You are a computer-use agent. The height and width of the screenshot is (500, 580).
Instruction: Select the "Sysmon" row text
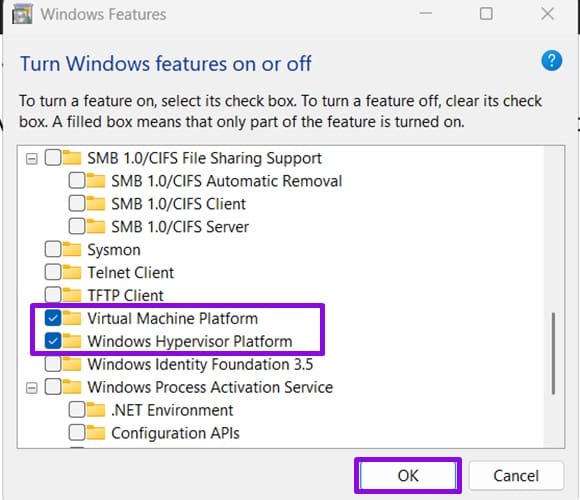pyautogui.click(x=114, y=250)
